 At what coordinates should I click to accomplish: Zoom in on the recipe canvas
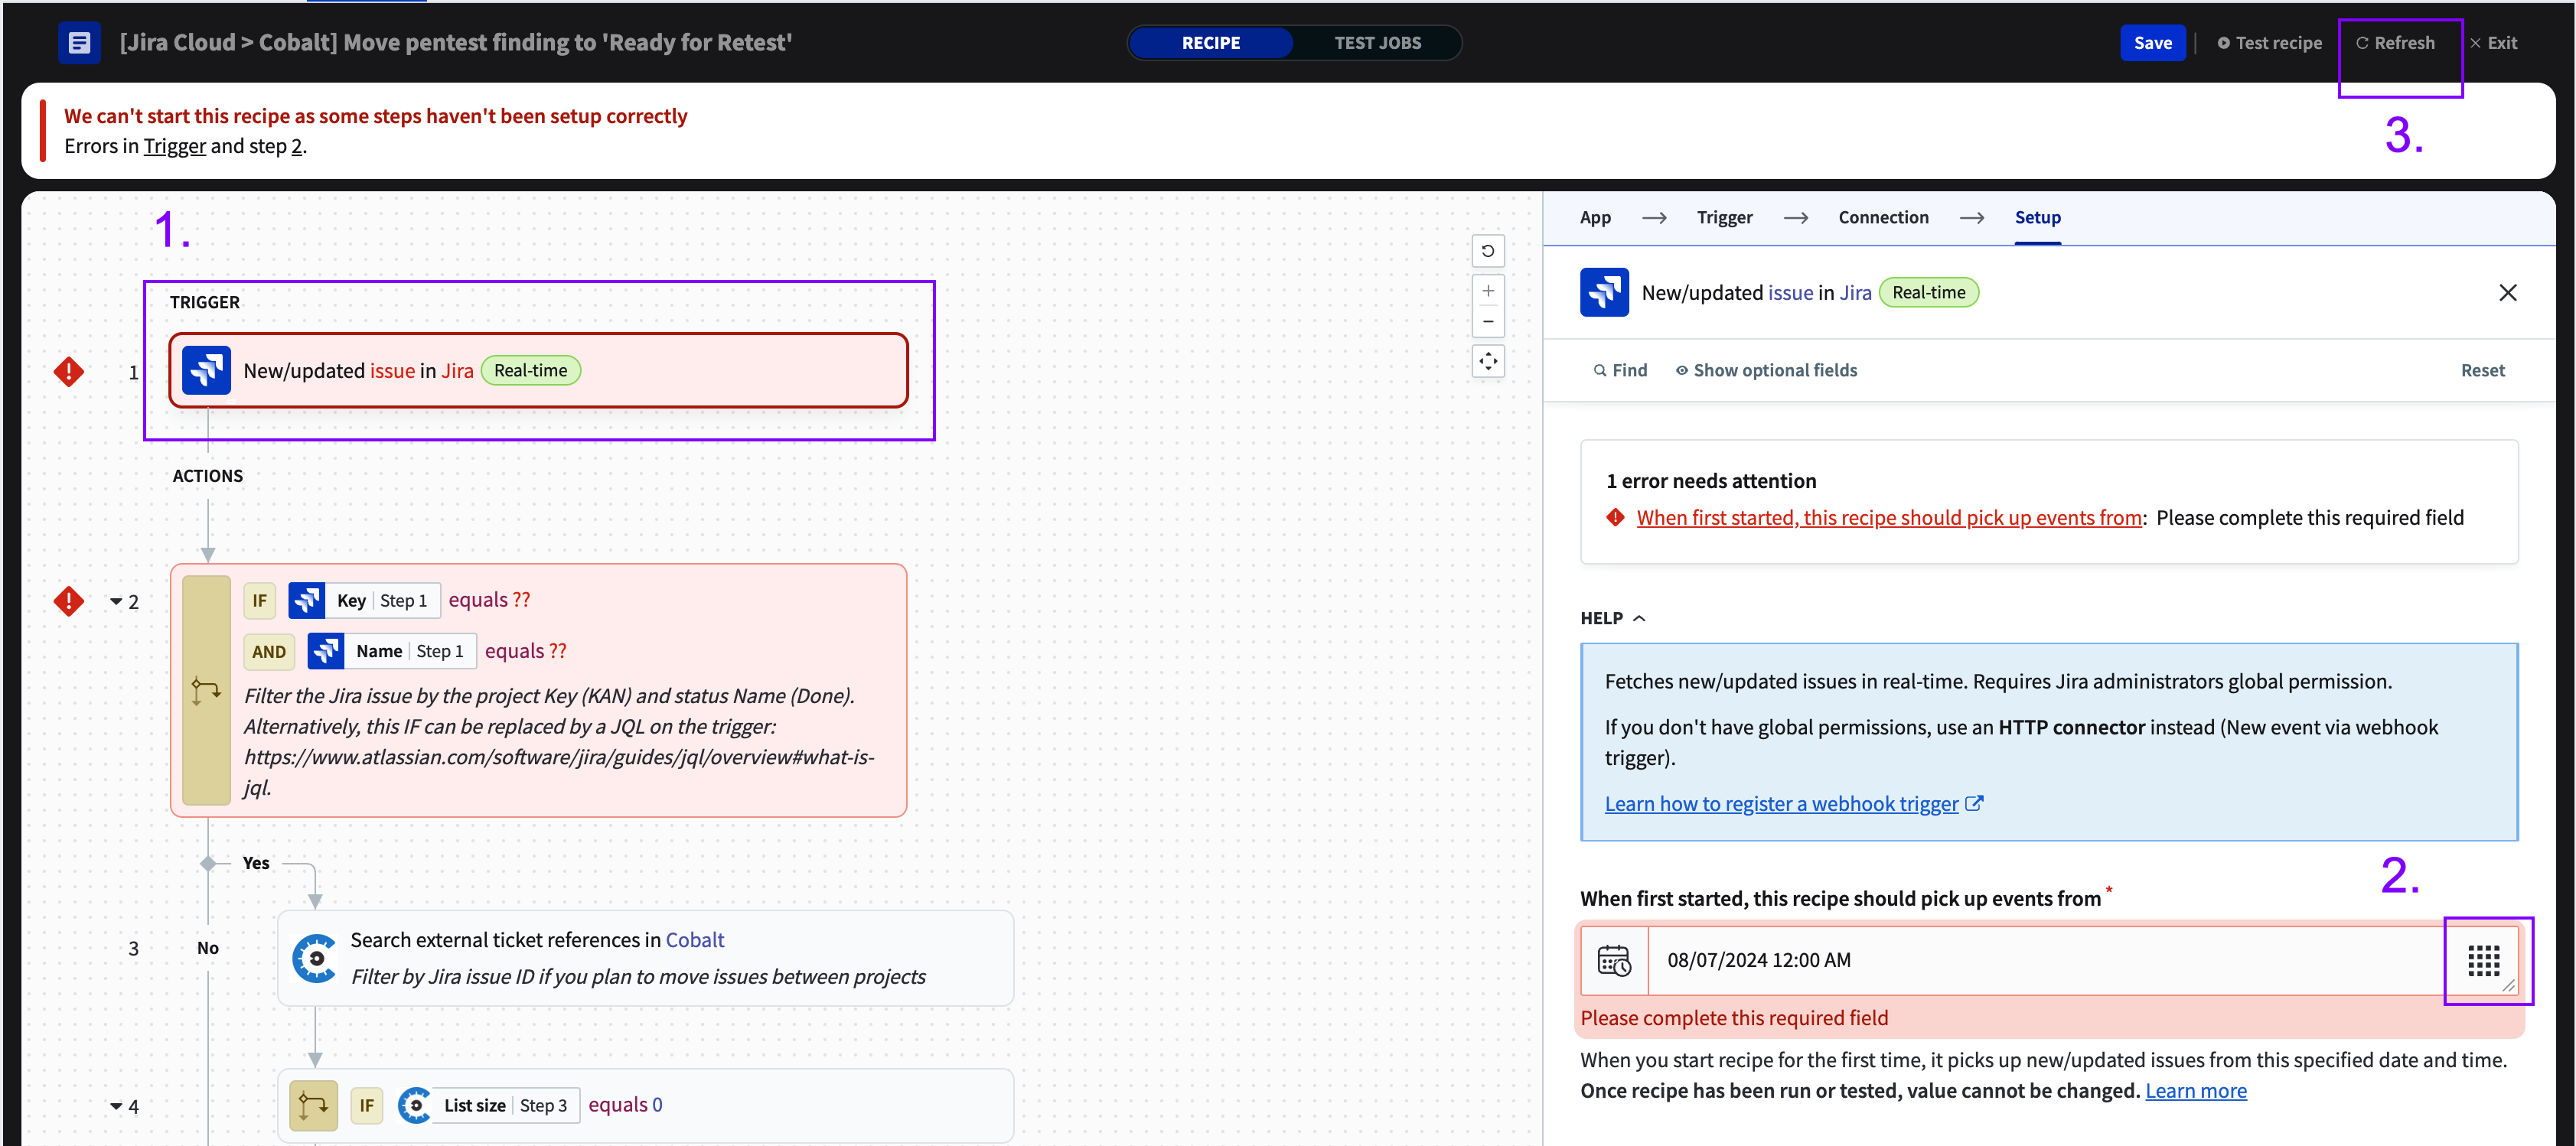click(x=1488, y=291)
